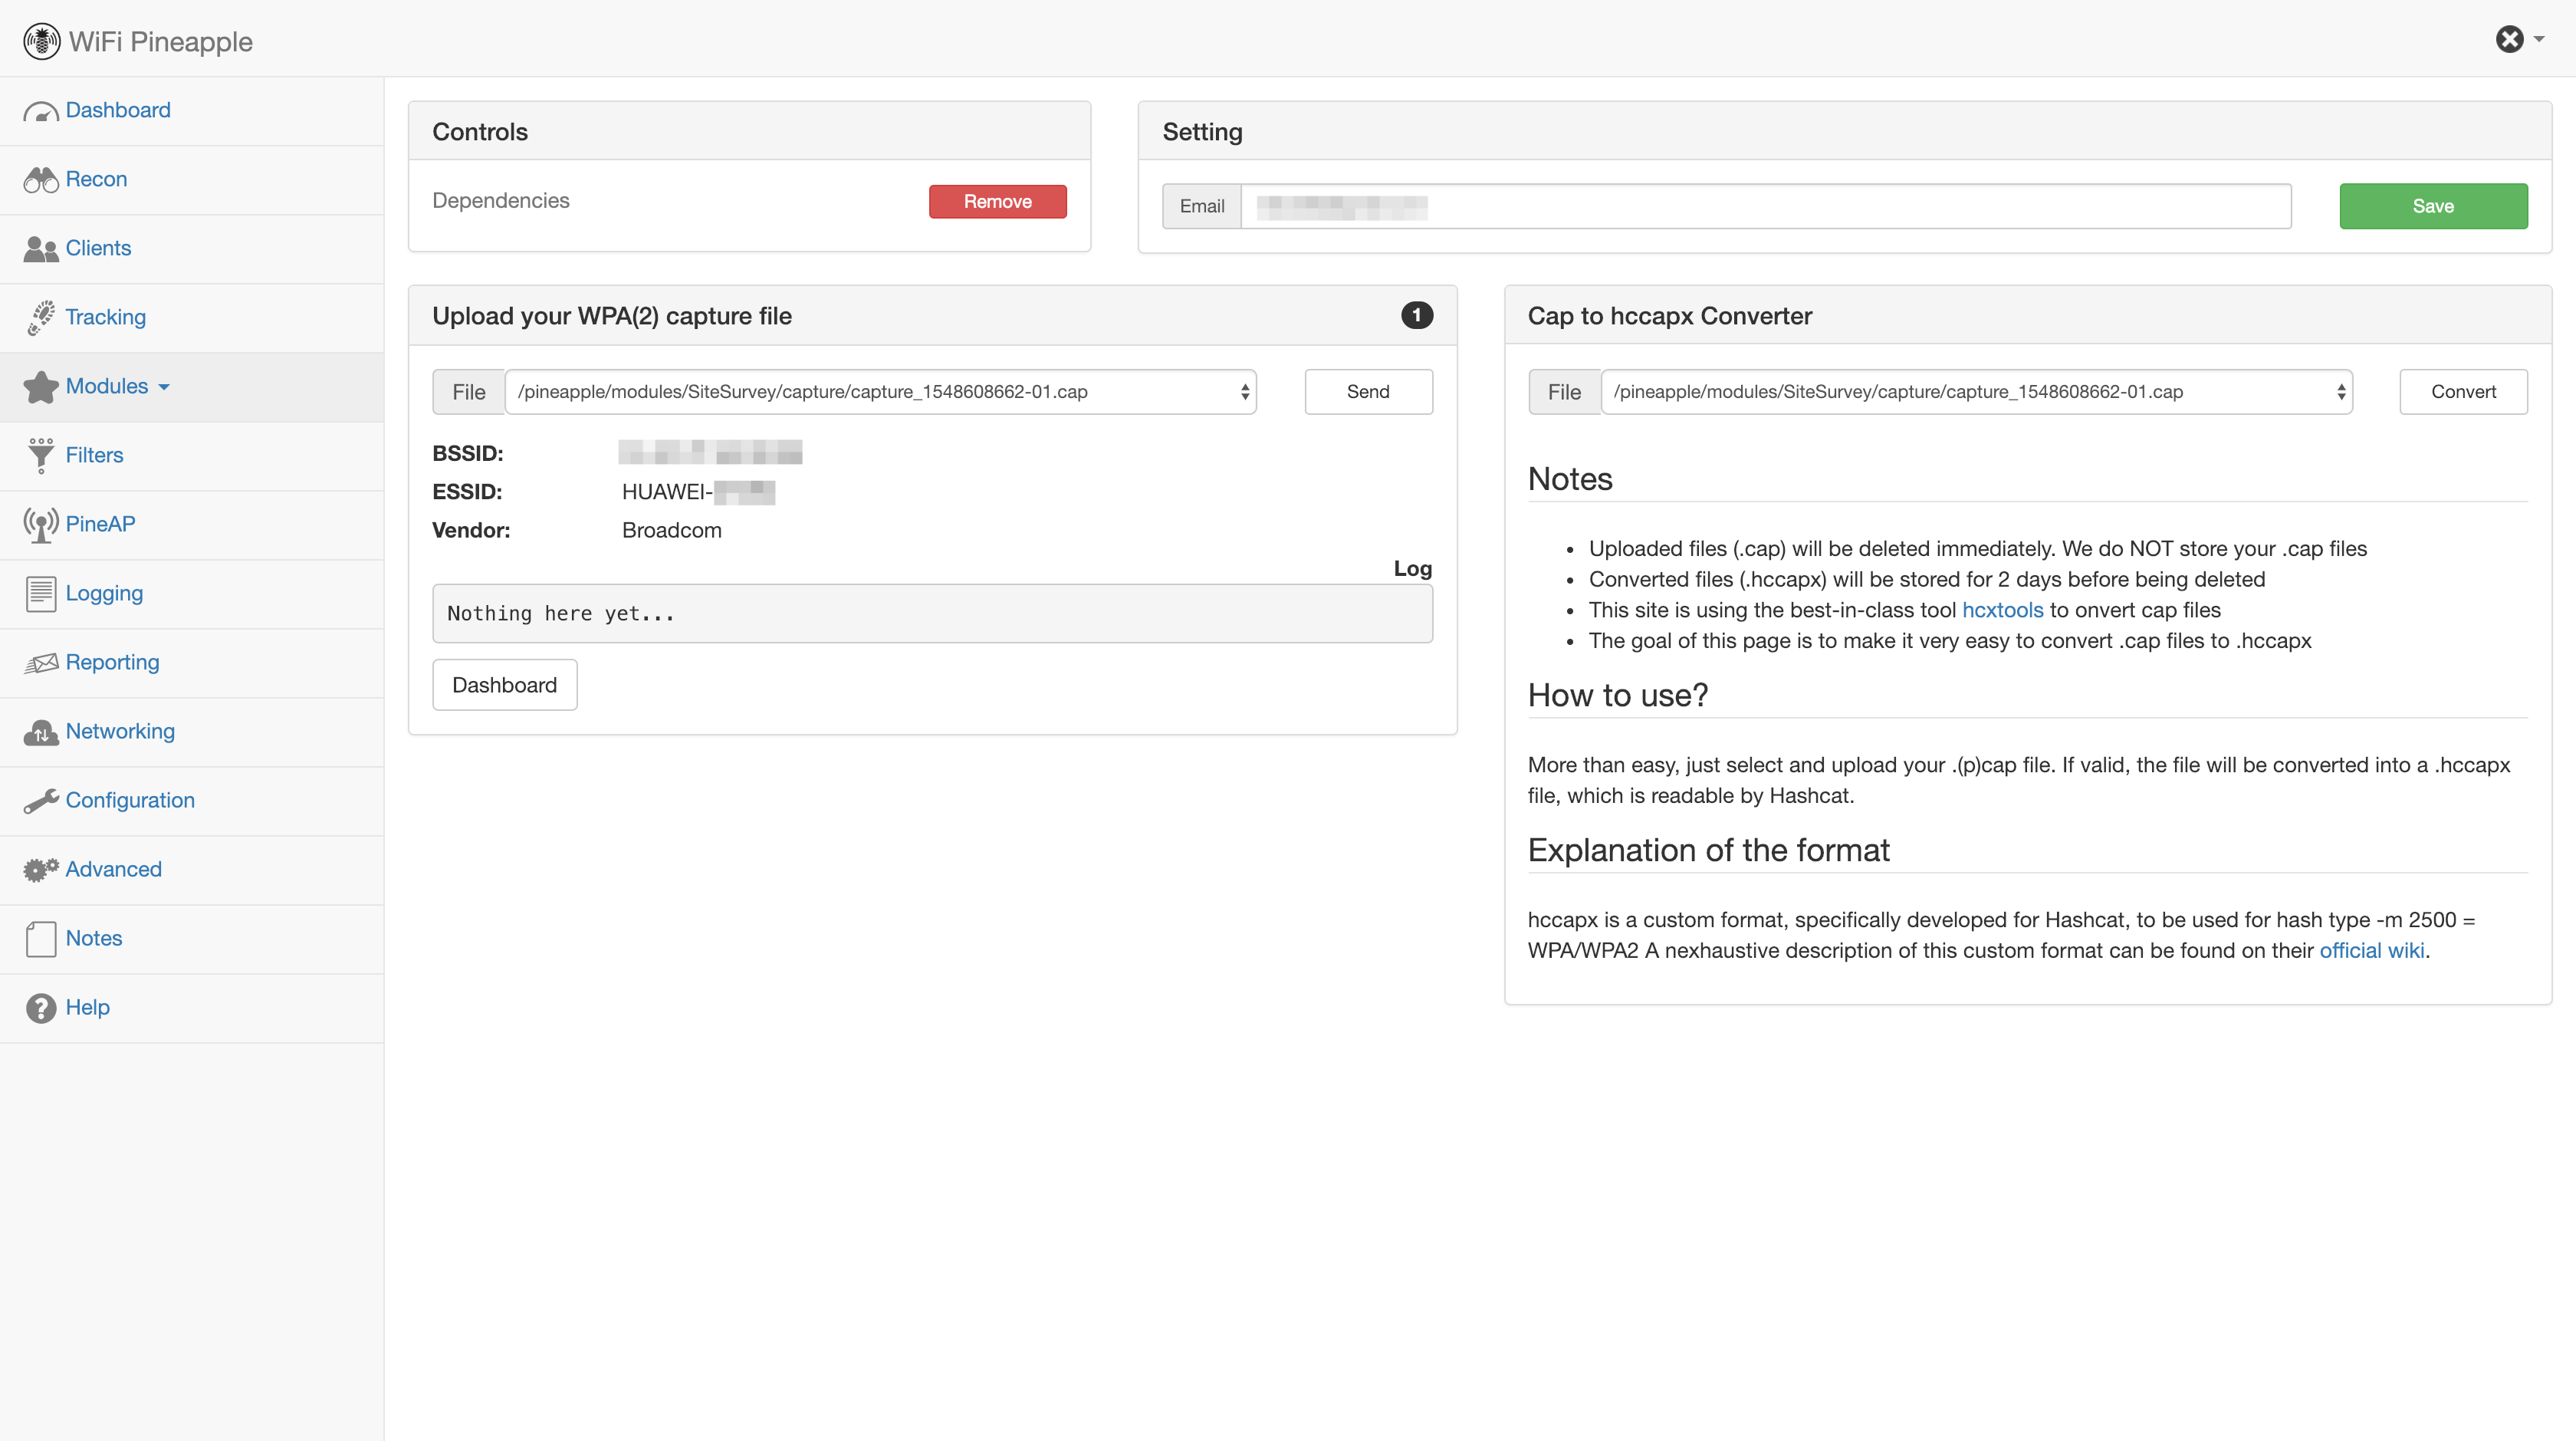The width and height of the screenshot is (2576, 1441).
Task: Save the email setting
Action: tap(2433, 206)
